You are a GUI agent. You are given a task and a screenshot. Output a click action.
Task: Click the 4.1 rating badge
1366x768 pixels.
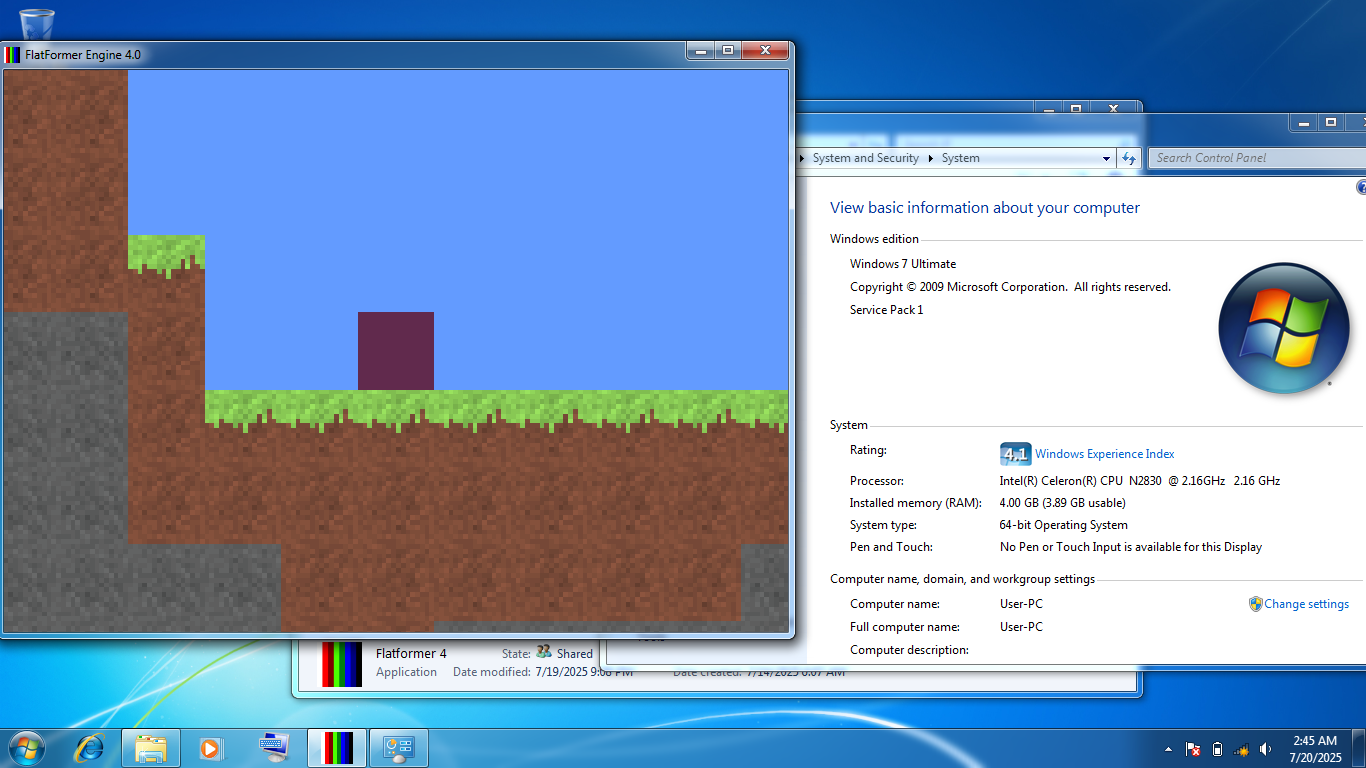1015,454
